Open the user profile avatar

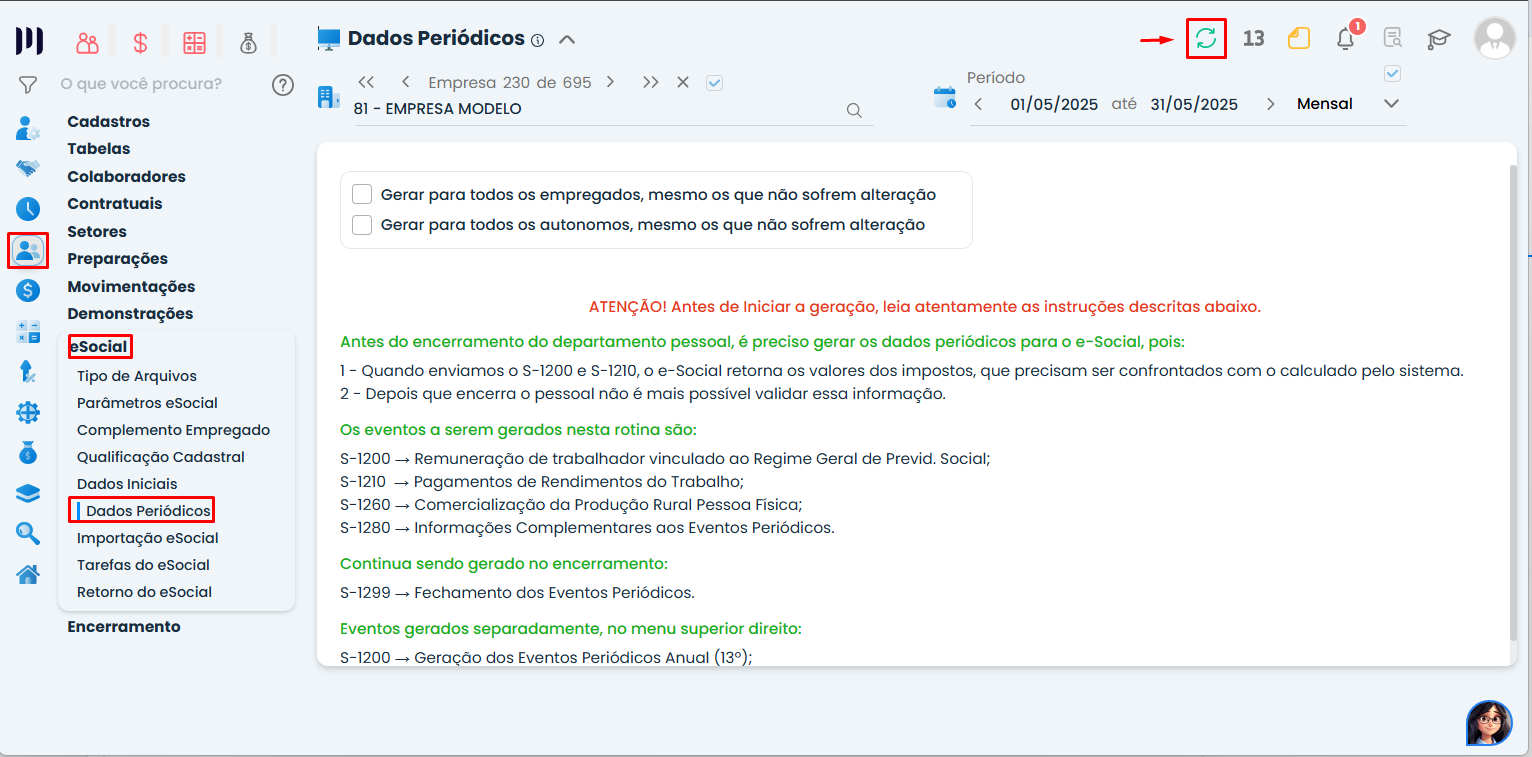click(1495, 38)
